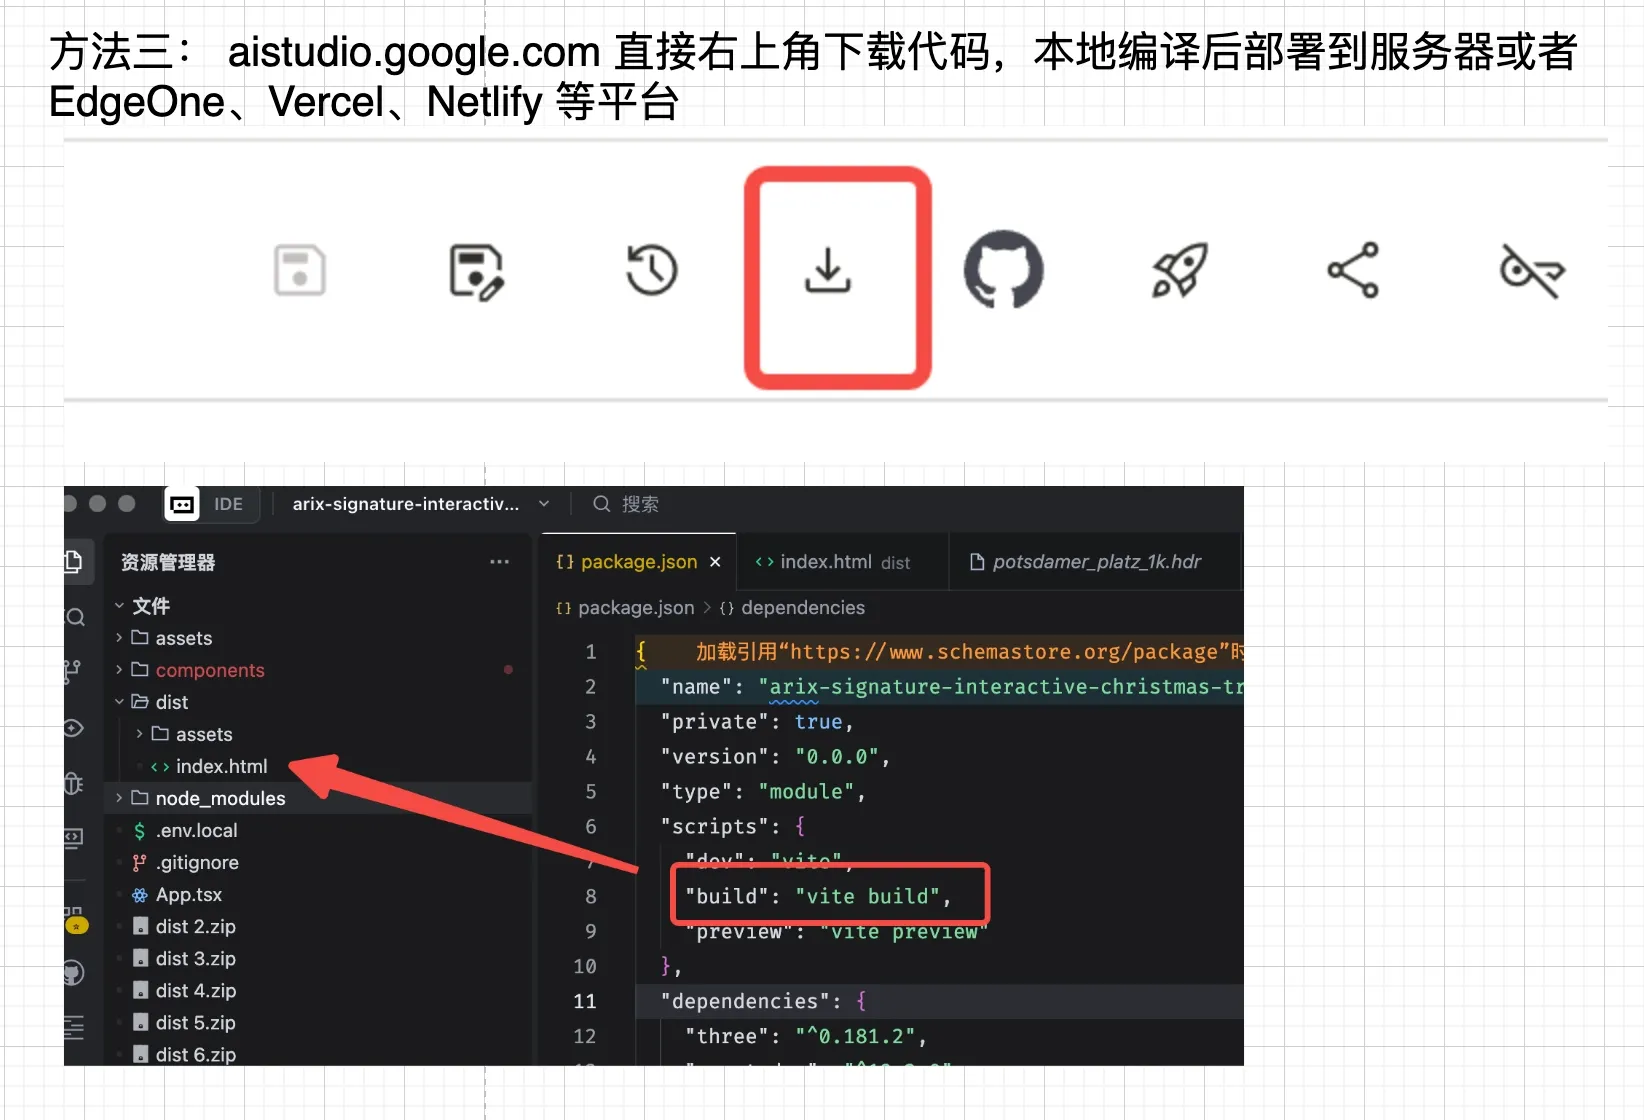Click the download code icon
The image size is (1644, 1120).
click(x=828, y=271)
